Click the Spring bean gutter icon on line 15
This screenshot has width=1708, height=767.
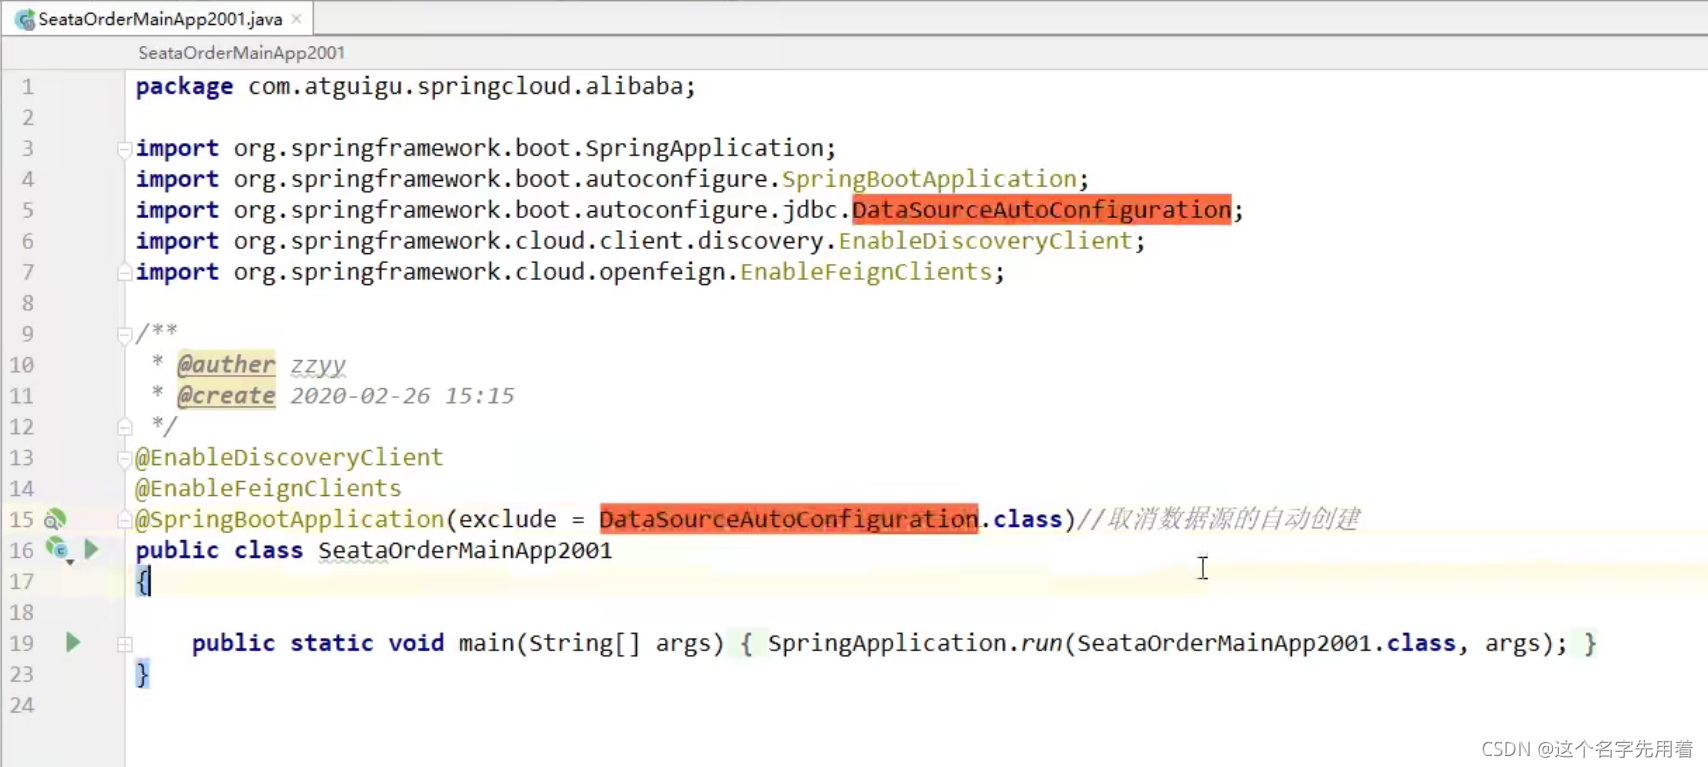tap(55, 519)
